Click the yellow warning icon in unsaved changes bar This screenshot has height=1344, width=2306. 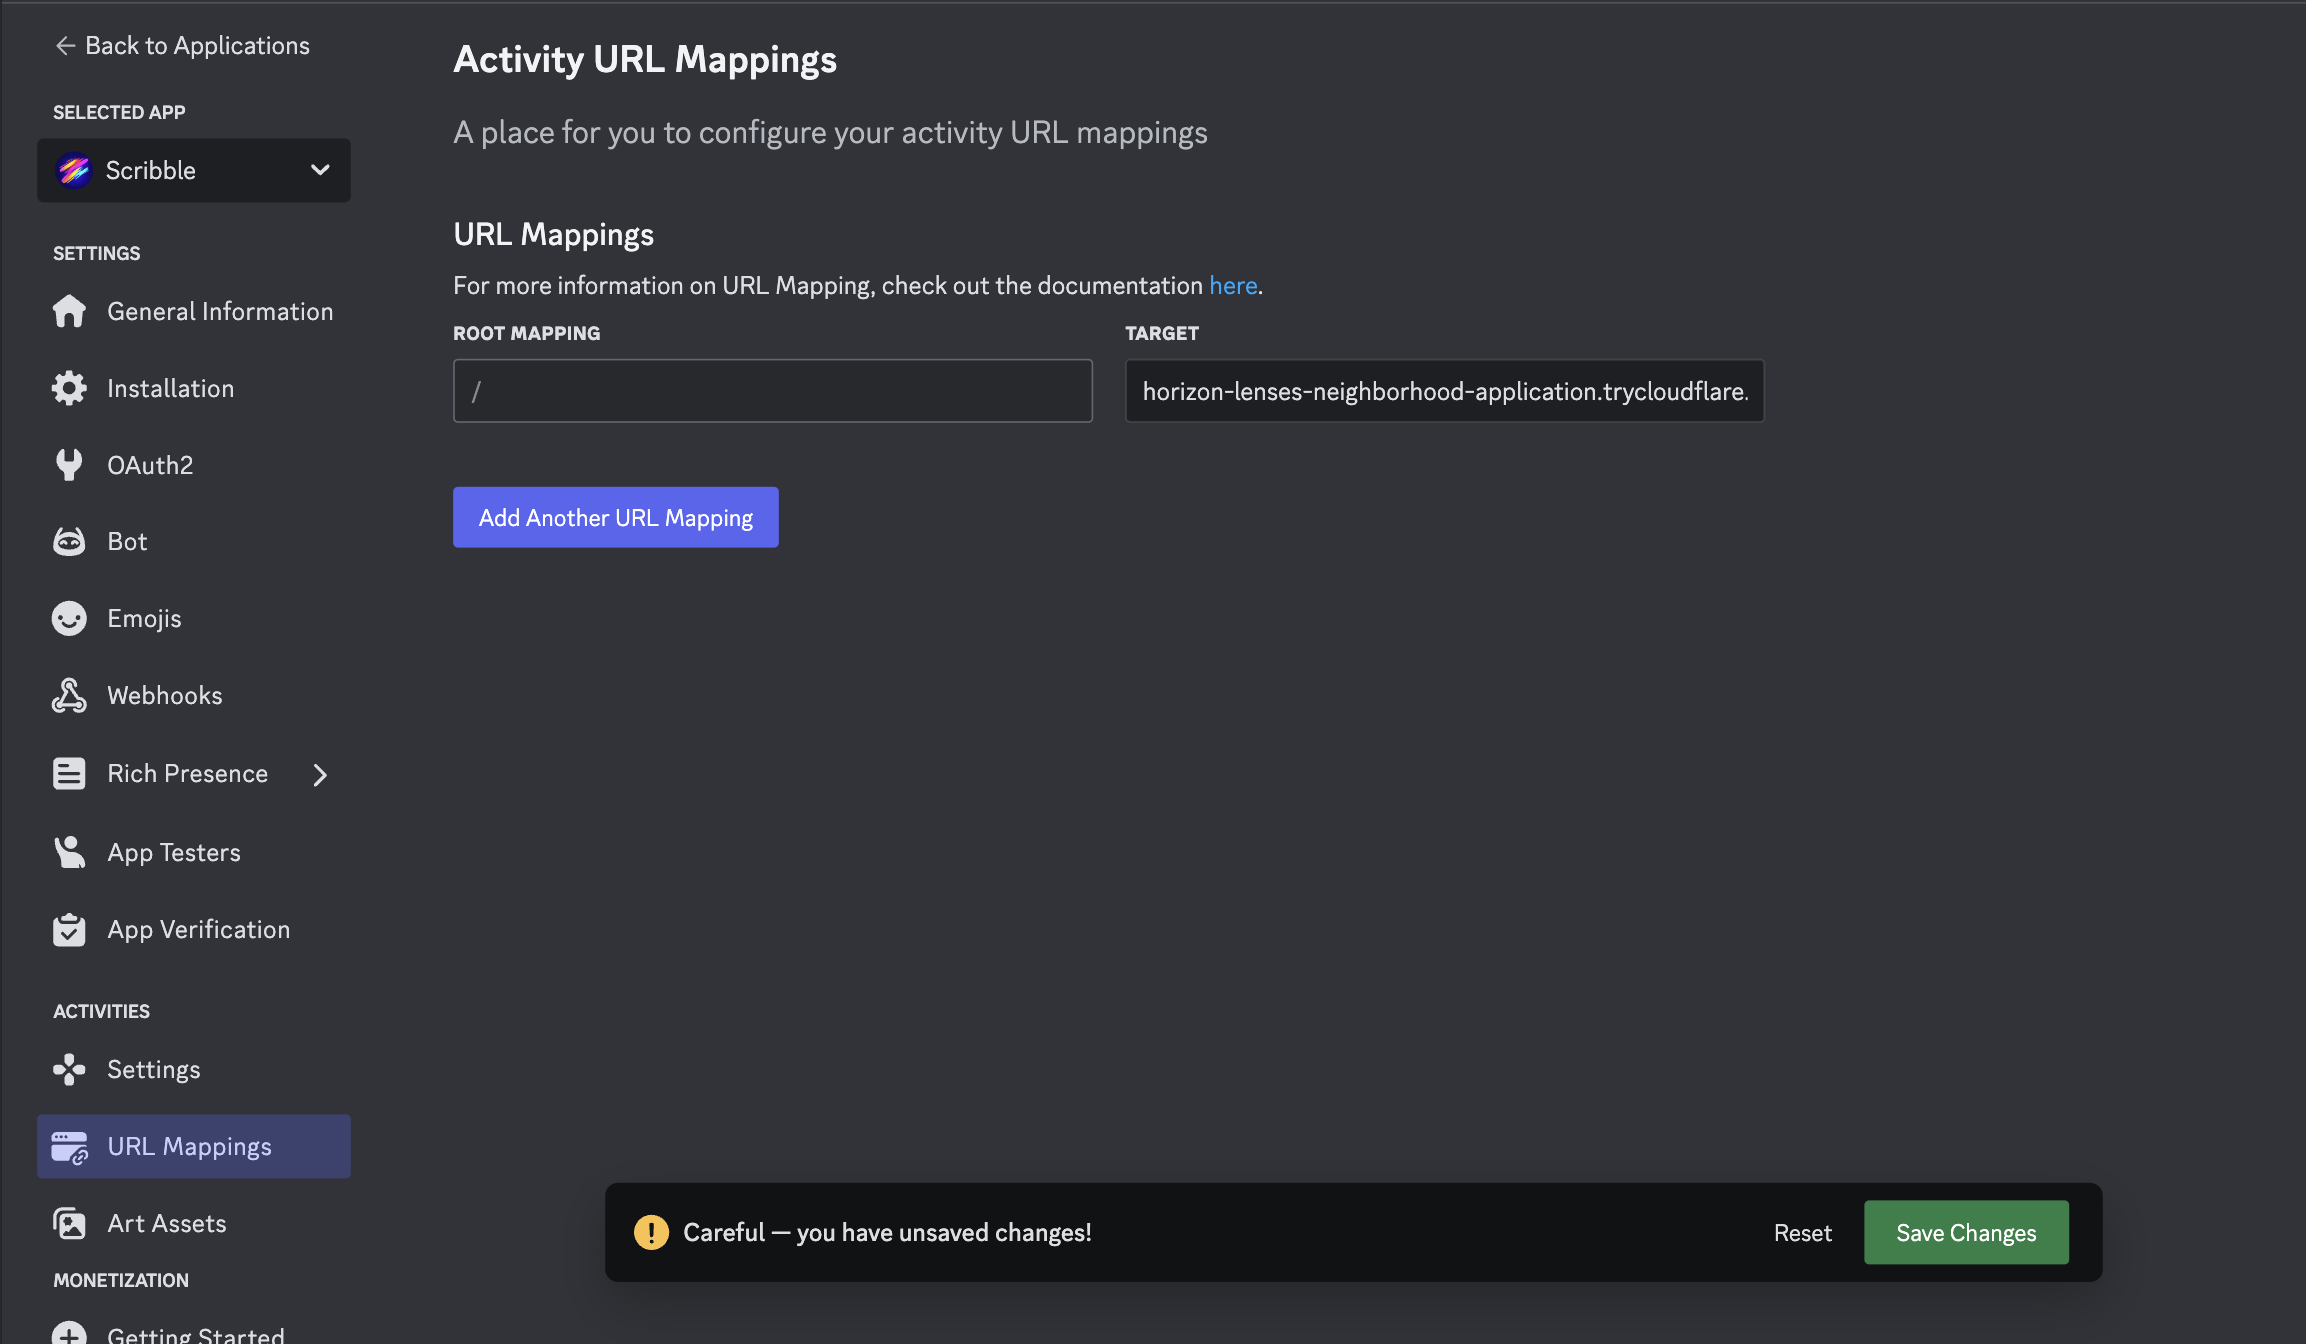tap(651, 1232)
